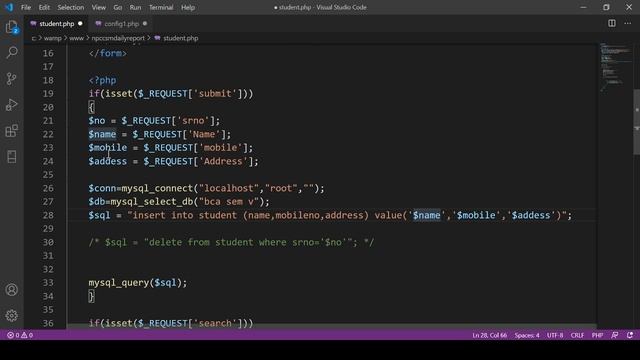Image resolution: width=640 pixels, height=360 pixels.
Task: Click the "bca sem v" database name string
Action: click(x=229, y=202)
